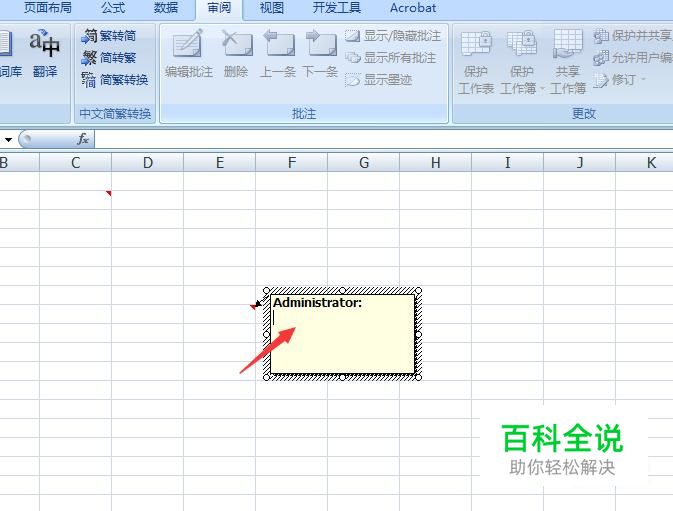The width and height of the screenshot is (673, 511).
Task: Click 保护并共享 workbook button
Action: coord(633,36)
